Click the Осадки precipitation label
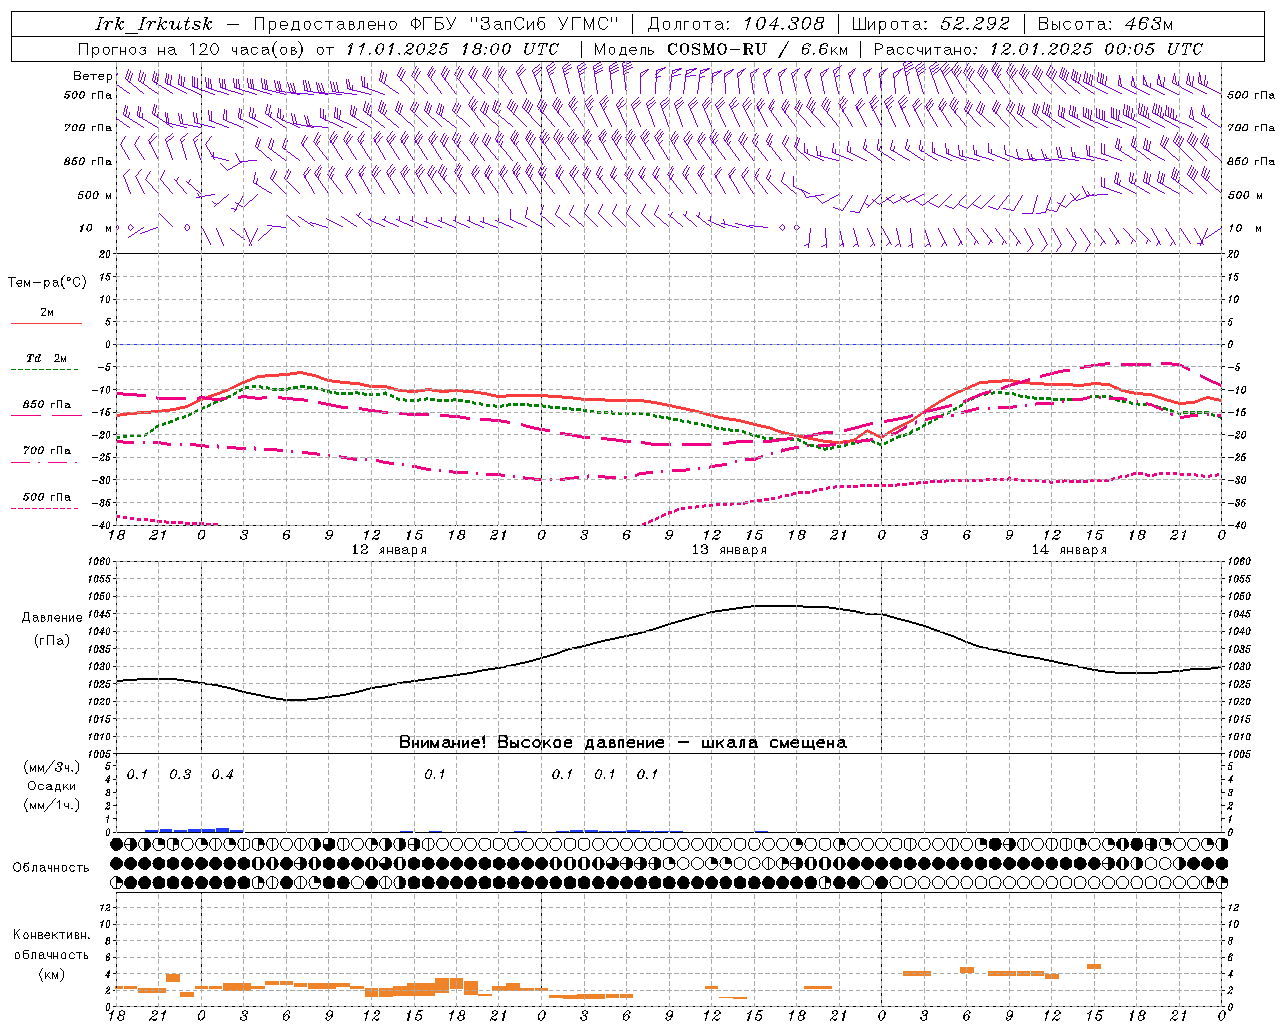This screenshot has width=1280, height=1024. (x=51, y=786)
